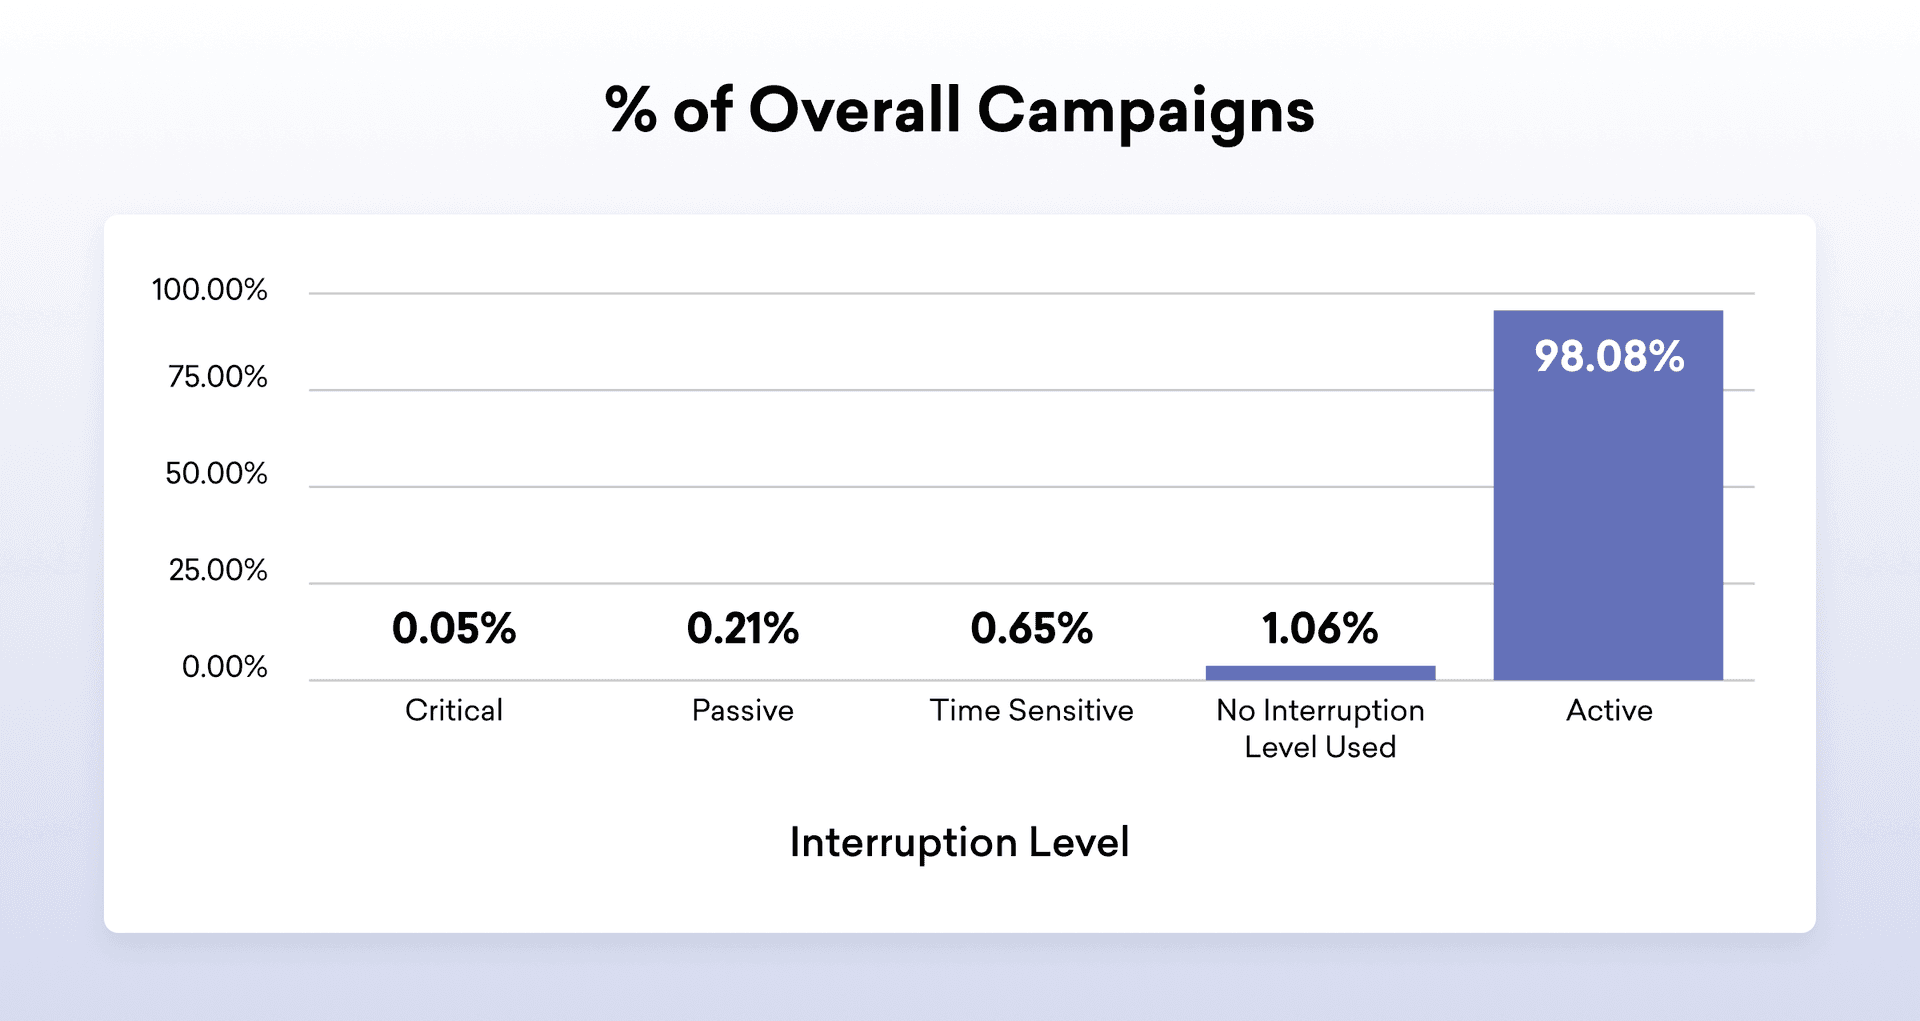1920x1021 pixels.
Task: Select the Passive category label
Action: pyautogui.click(x=742, y=710)
